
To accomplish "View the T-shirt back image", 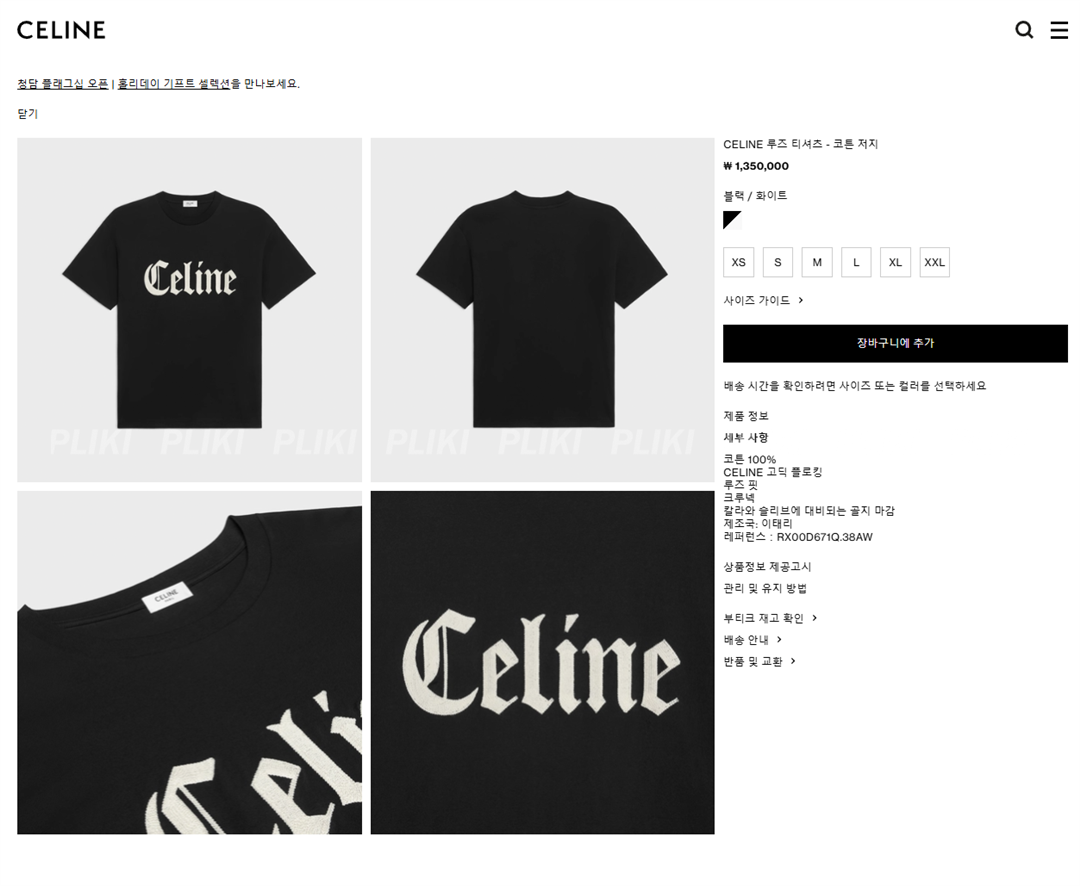I will coord(542,309).
